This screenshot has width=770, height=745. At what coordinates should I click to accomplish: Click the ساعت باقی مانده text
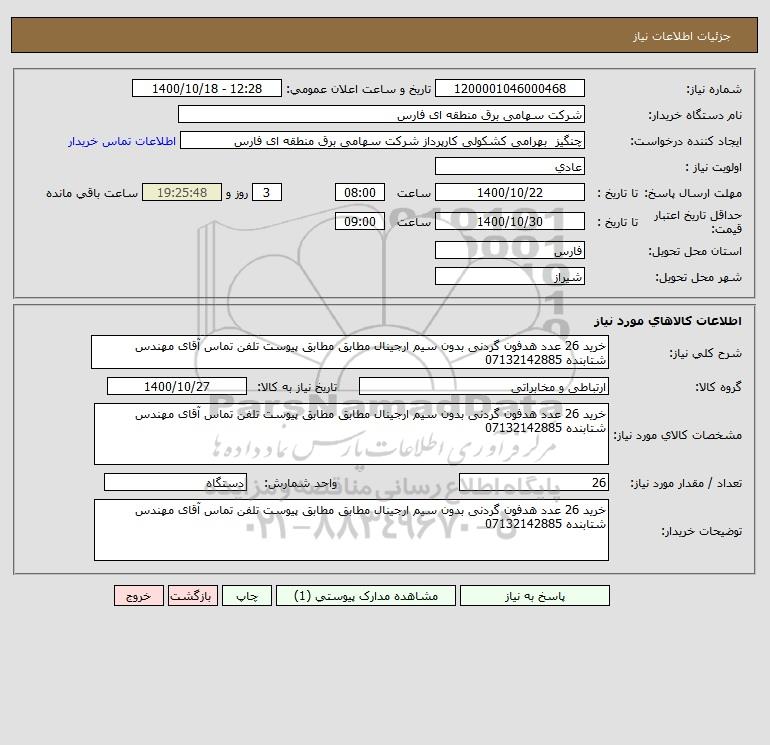click(x=92, y=193)
